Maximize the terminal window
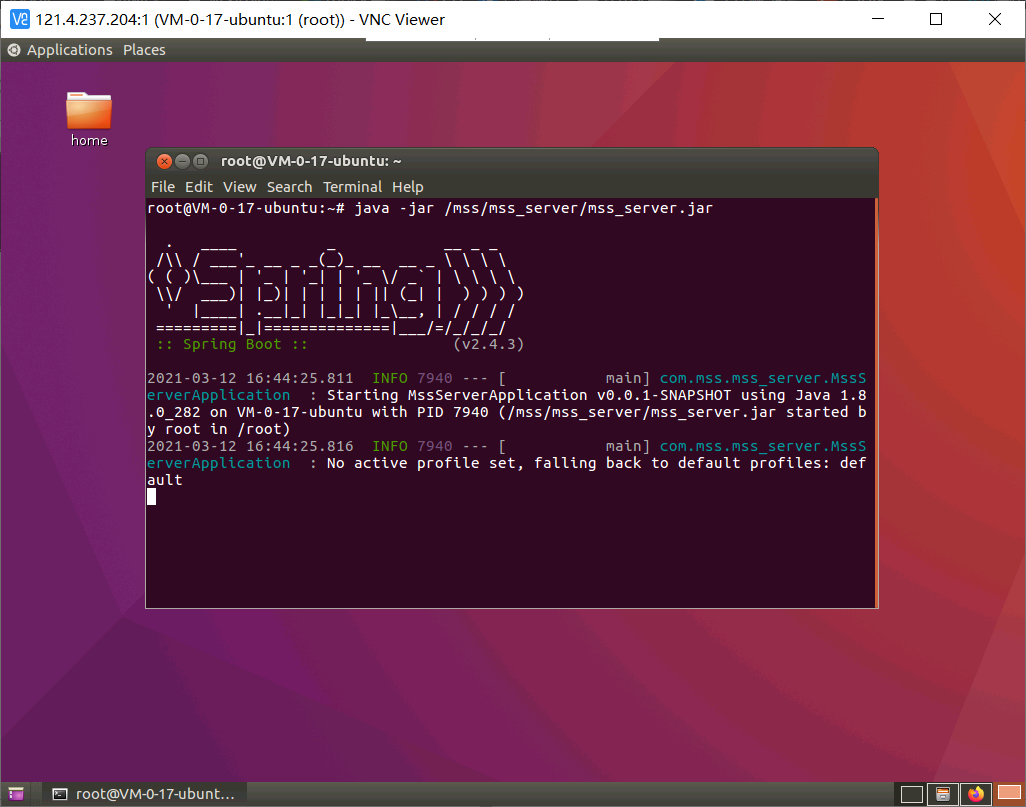1026x807 pixels. tap(201, 161)
